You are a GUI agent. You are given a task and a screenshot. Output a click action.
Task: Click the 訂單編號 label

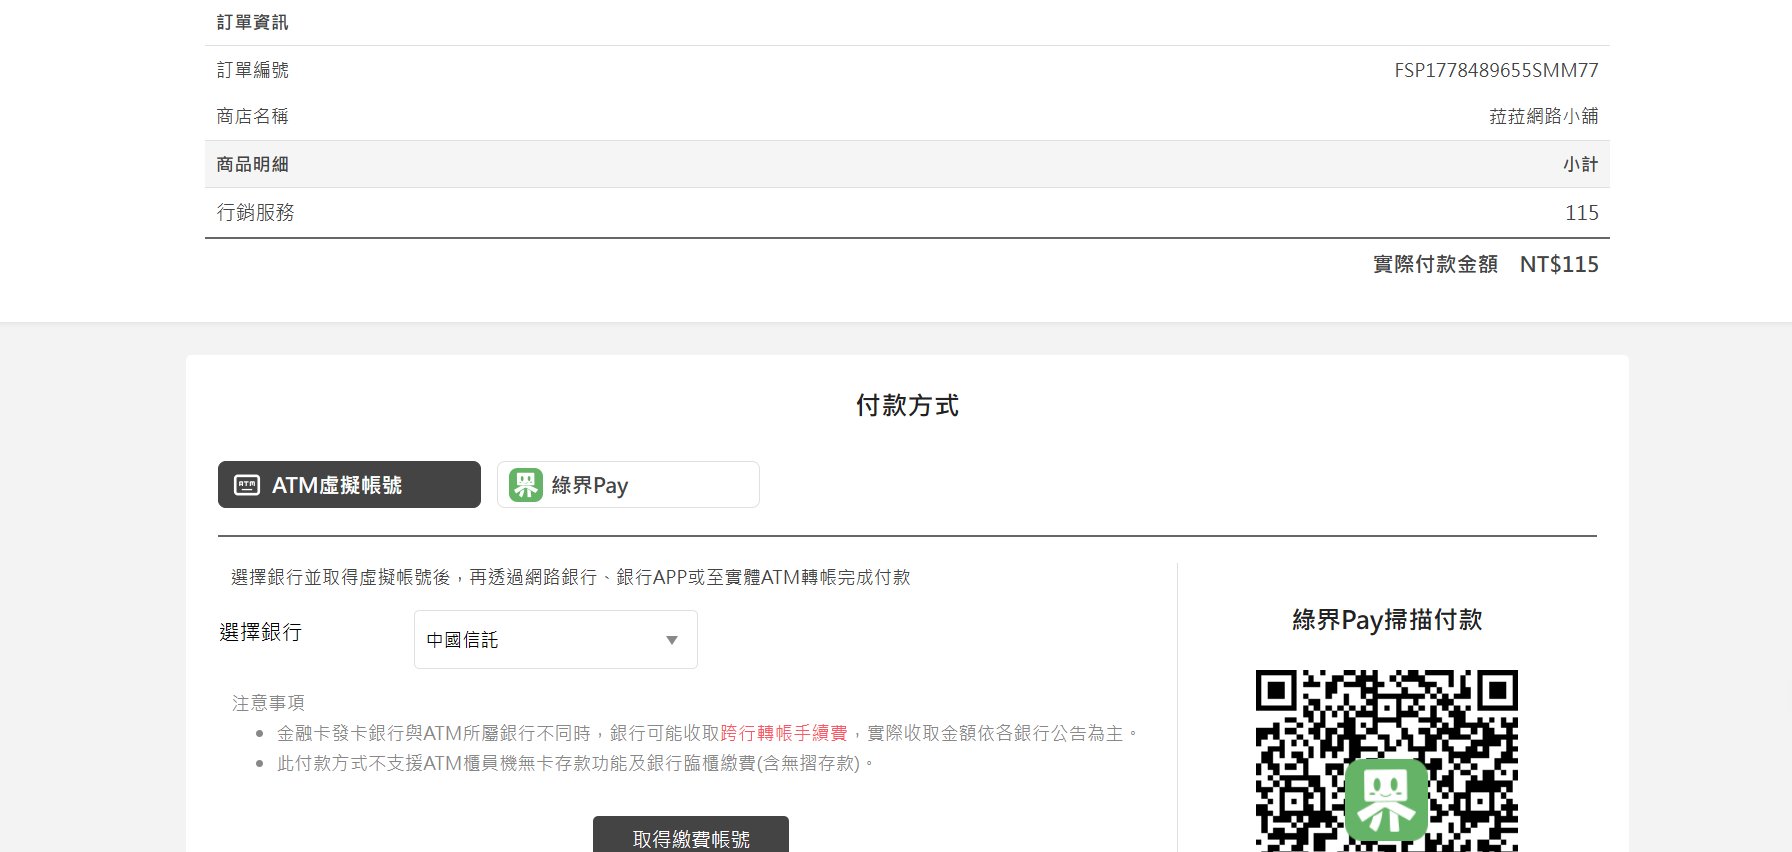coord(252,70)
